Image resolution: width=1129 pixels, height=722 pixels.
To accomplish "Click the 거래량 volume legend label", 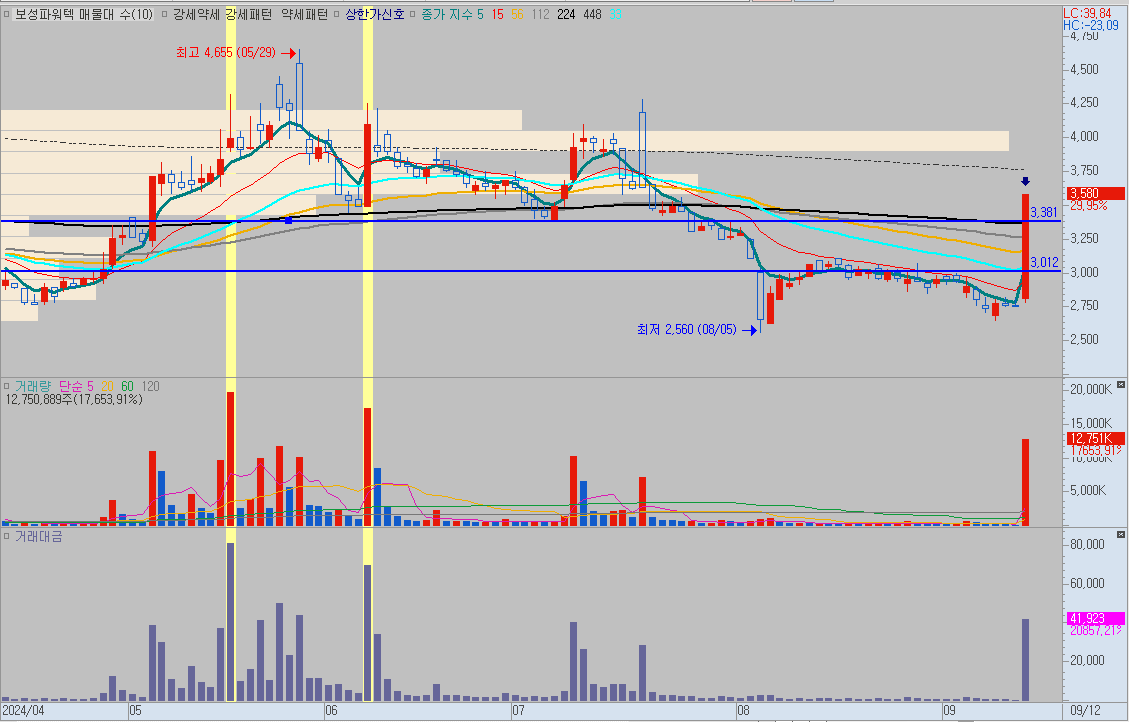I will click(33, 387).
